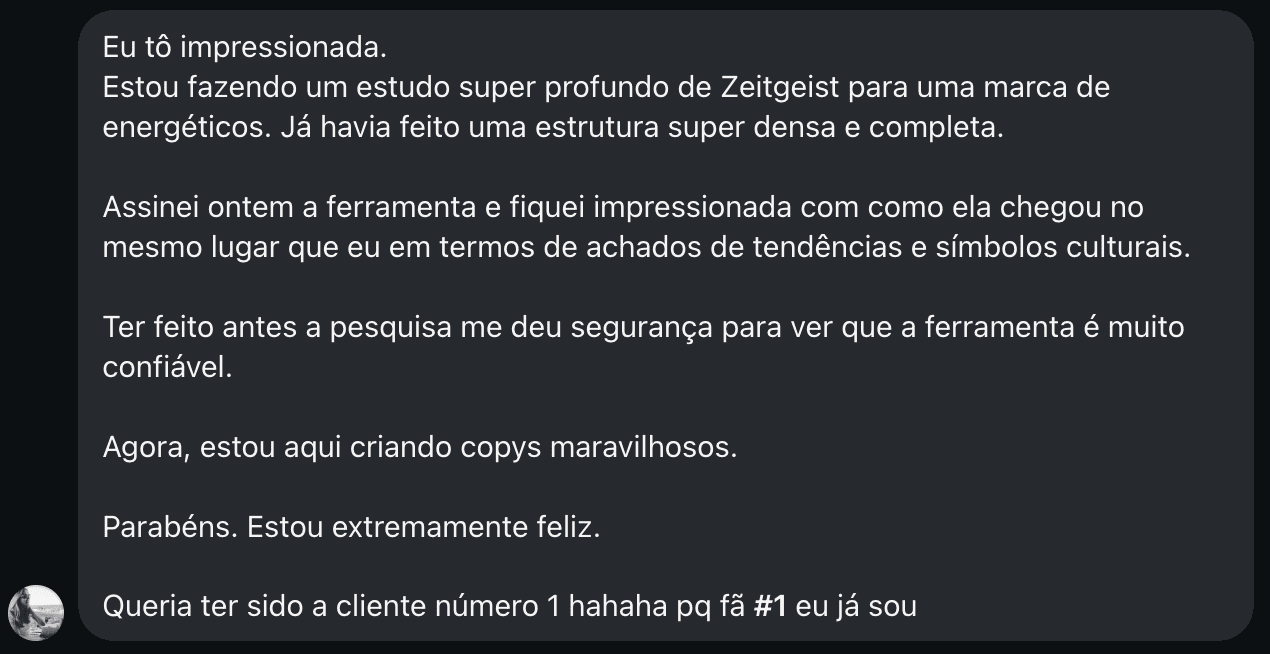1270x654 pixels.
Task: Click the phrase "eu já sou"
Action: (x=856, y=606)
